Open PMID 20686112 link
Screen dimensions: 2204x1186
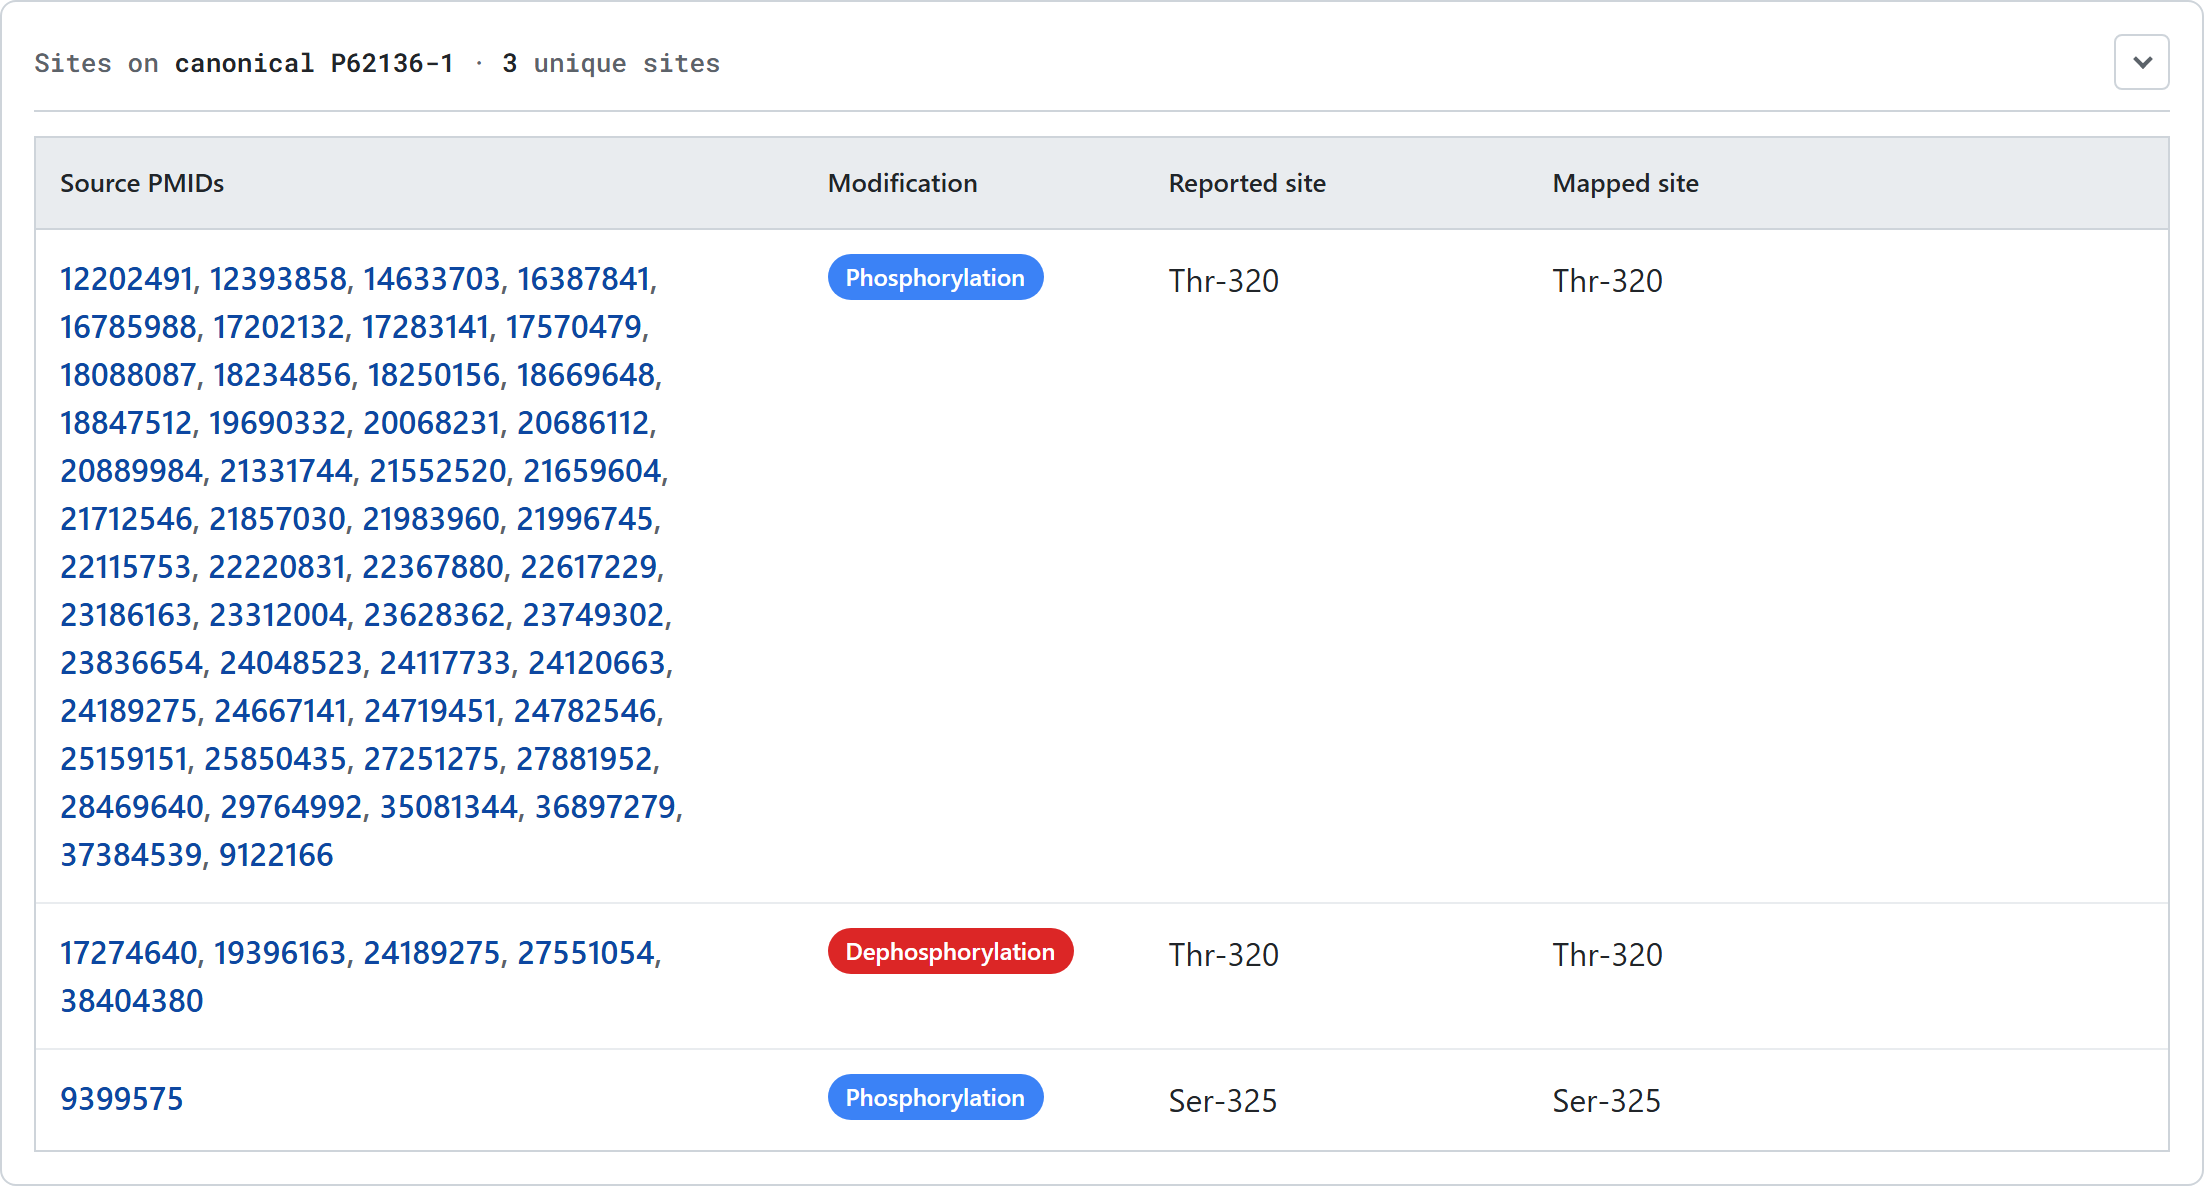point(584,423)
